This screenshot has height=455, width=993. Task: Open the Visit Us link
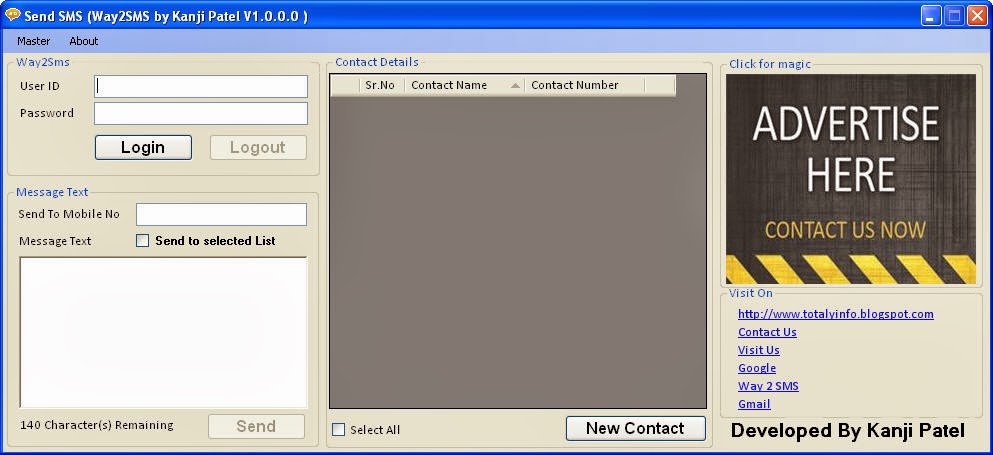click(x=759, y=350)
